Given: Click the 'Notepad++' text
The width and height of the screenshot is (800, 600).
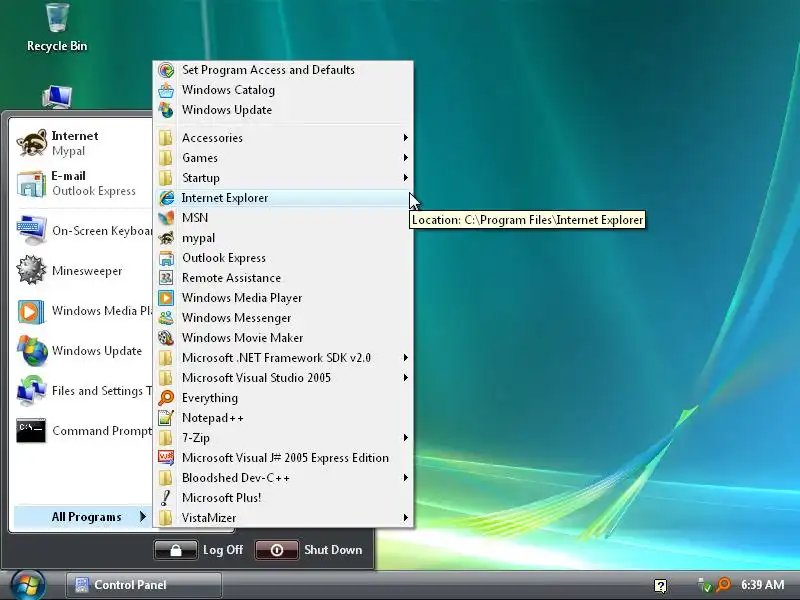Looking at the screenshot, I should point(213,418).
